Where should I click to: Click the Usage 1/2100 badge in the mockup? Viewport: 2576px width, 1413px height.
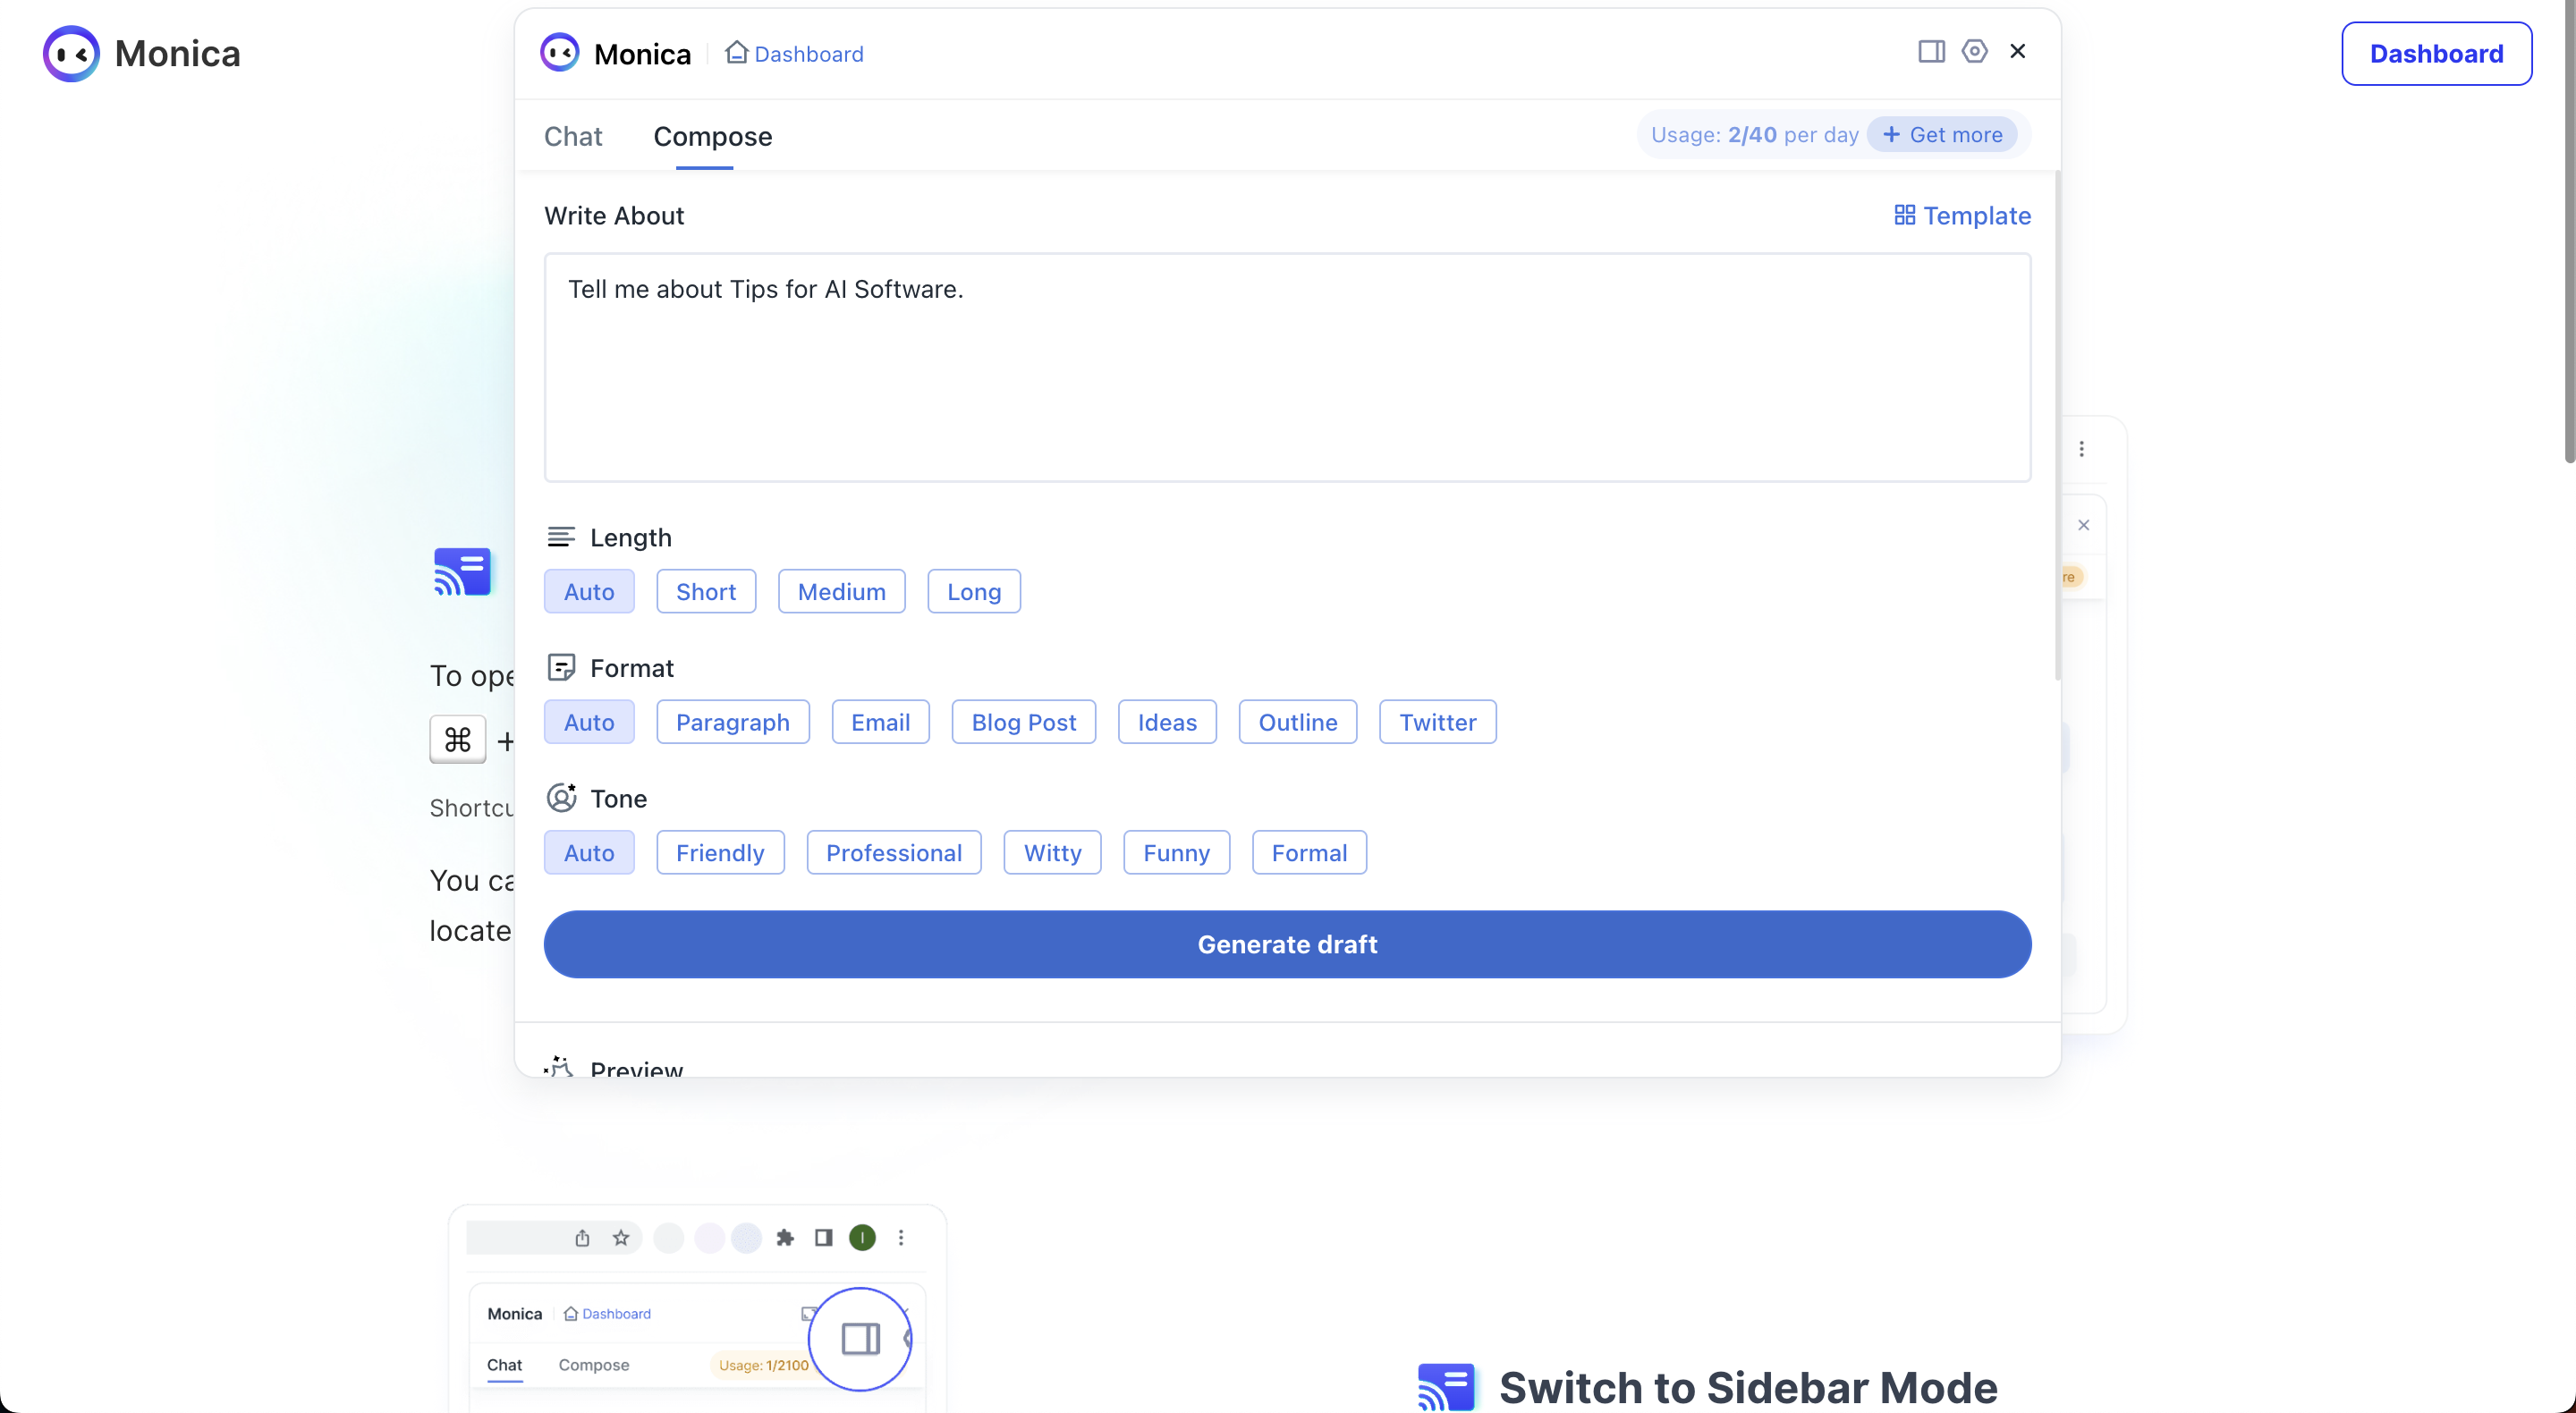(x=763, y=1365)
